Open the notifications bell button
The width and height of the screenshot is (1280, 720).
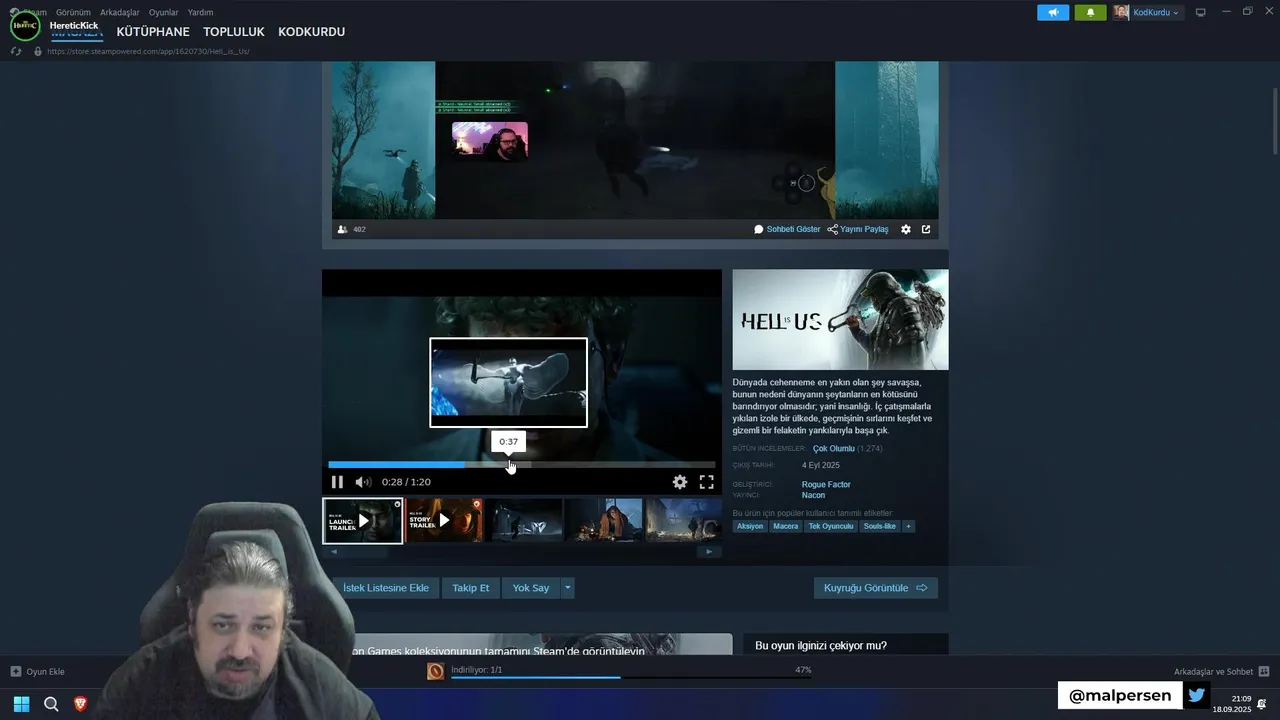pos(1090,12)
